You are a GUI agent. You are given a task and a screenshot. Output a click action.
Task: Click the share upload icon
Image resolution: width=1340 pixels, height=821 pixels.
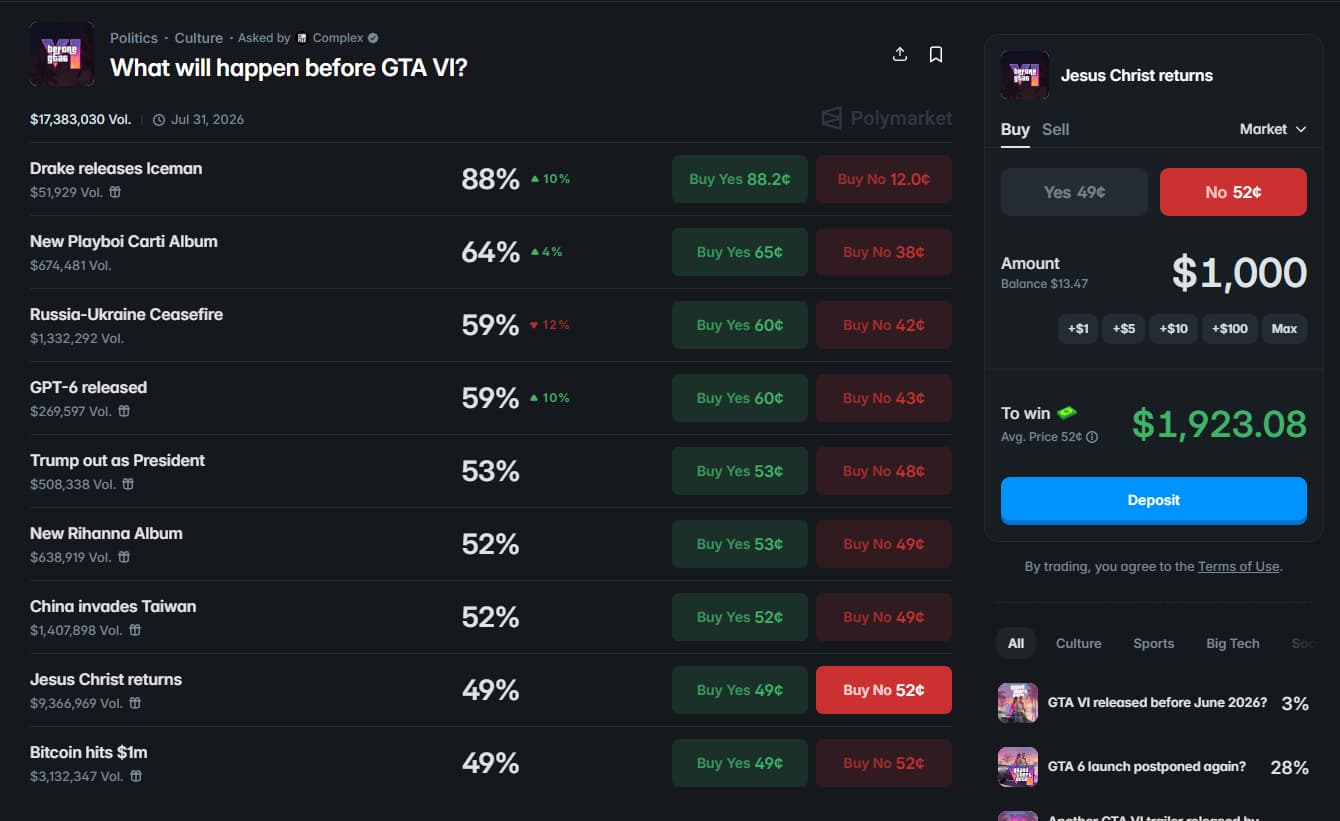(x=900, y=54)
